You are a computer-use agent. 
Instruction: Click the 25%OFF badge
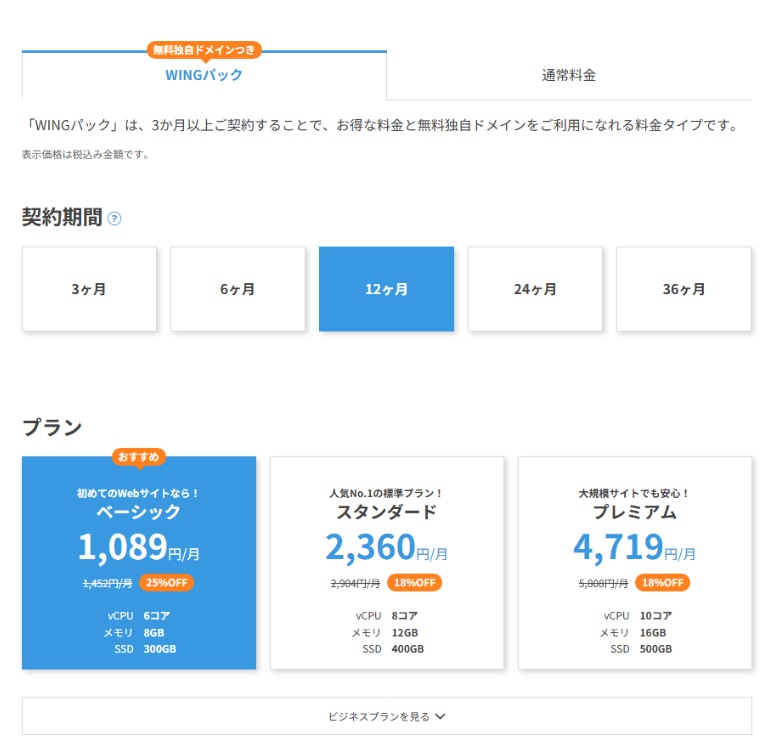[167, 582]
